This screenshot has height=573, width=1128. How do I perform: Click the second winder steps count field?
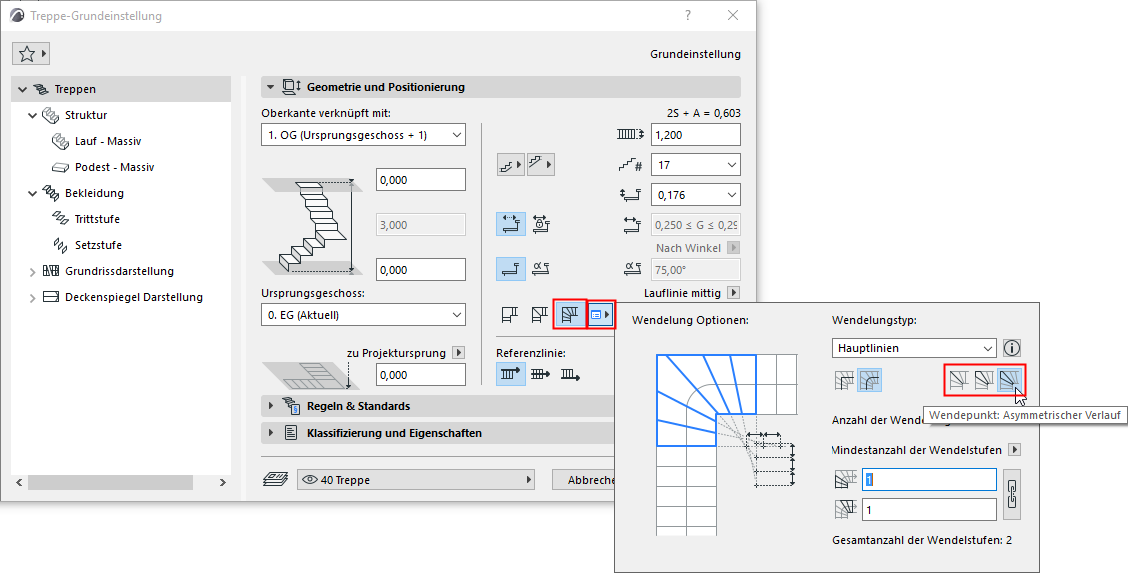pos(929,510)
